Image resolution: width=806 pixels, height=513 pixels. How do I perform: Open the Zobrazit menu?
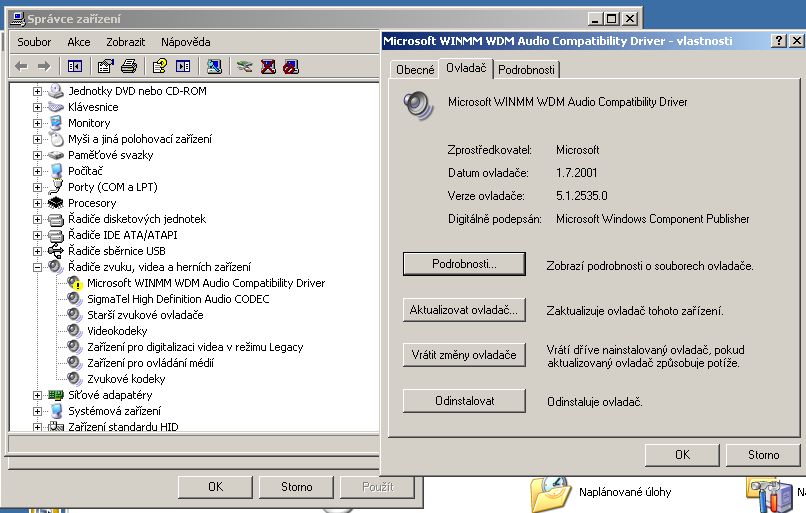[x=125, y=42]
